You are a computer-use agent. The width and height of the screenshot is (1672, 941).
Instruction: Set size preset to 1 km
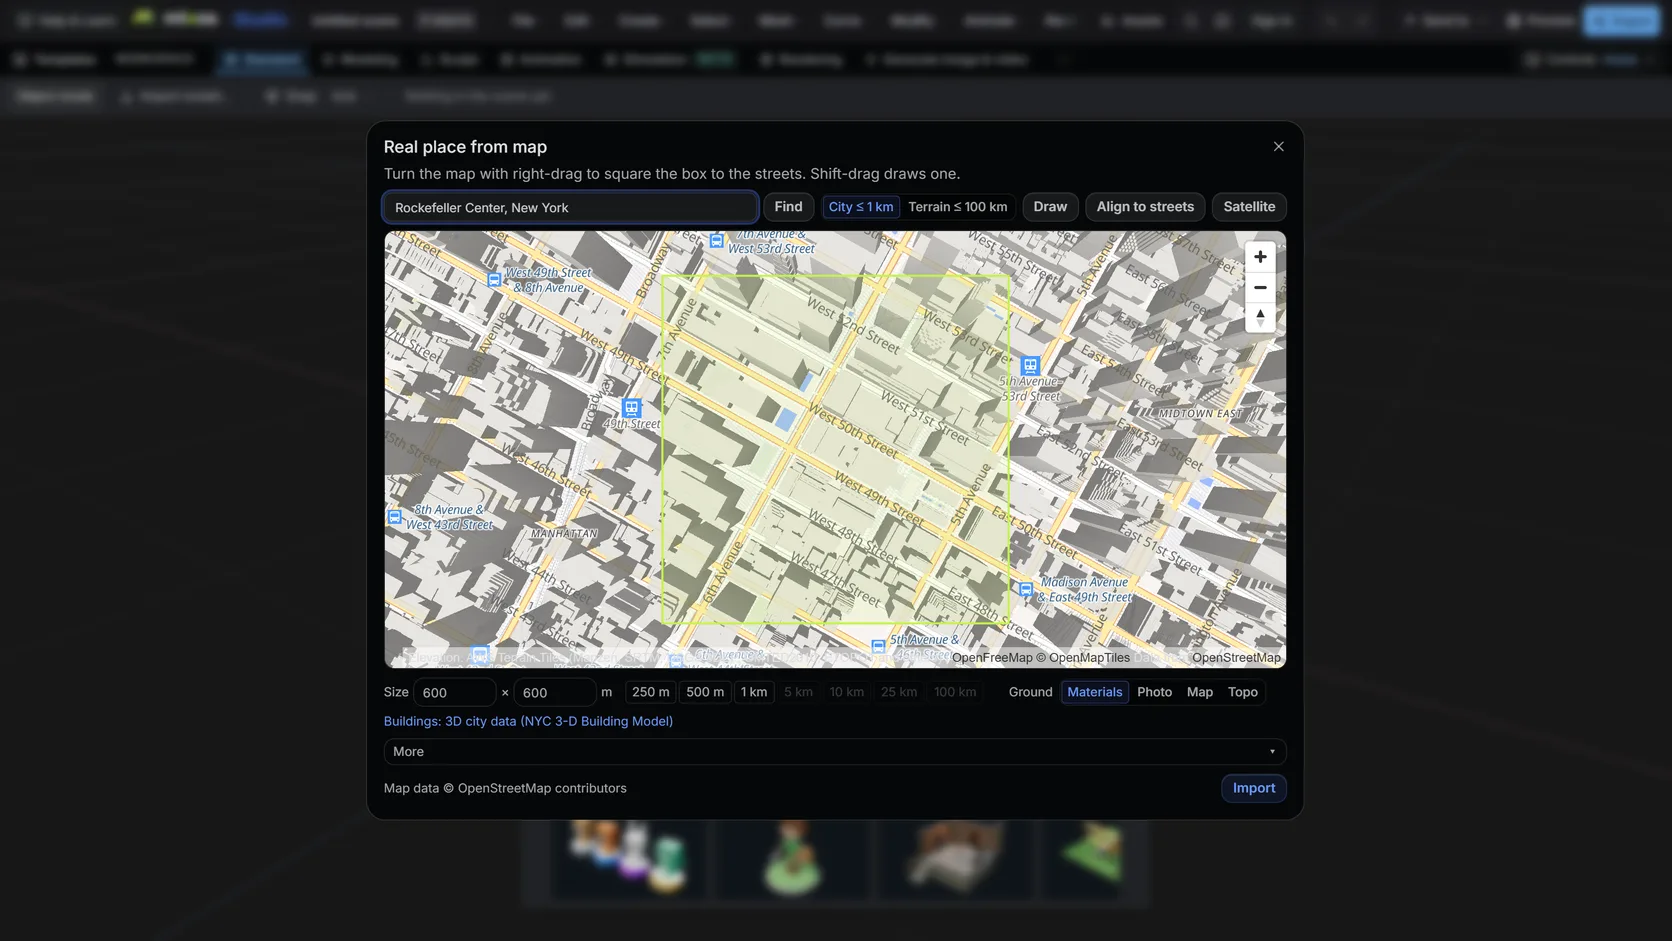pyautogui.click(x=754, y=692)
